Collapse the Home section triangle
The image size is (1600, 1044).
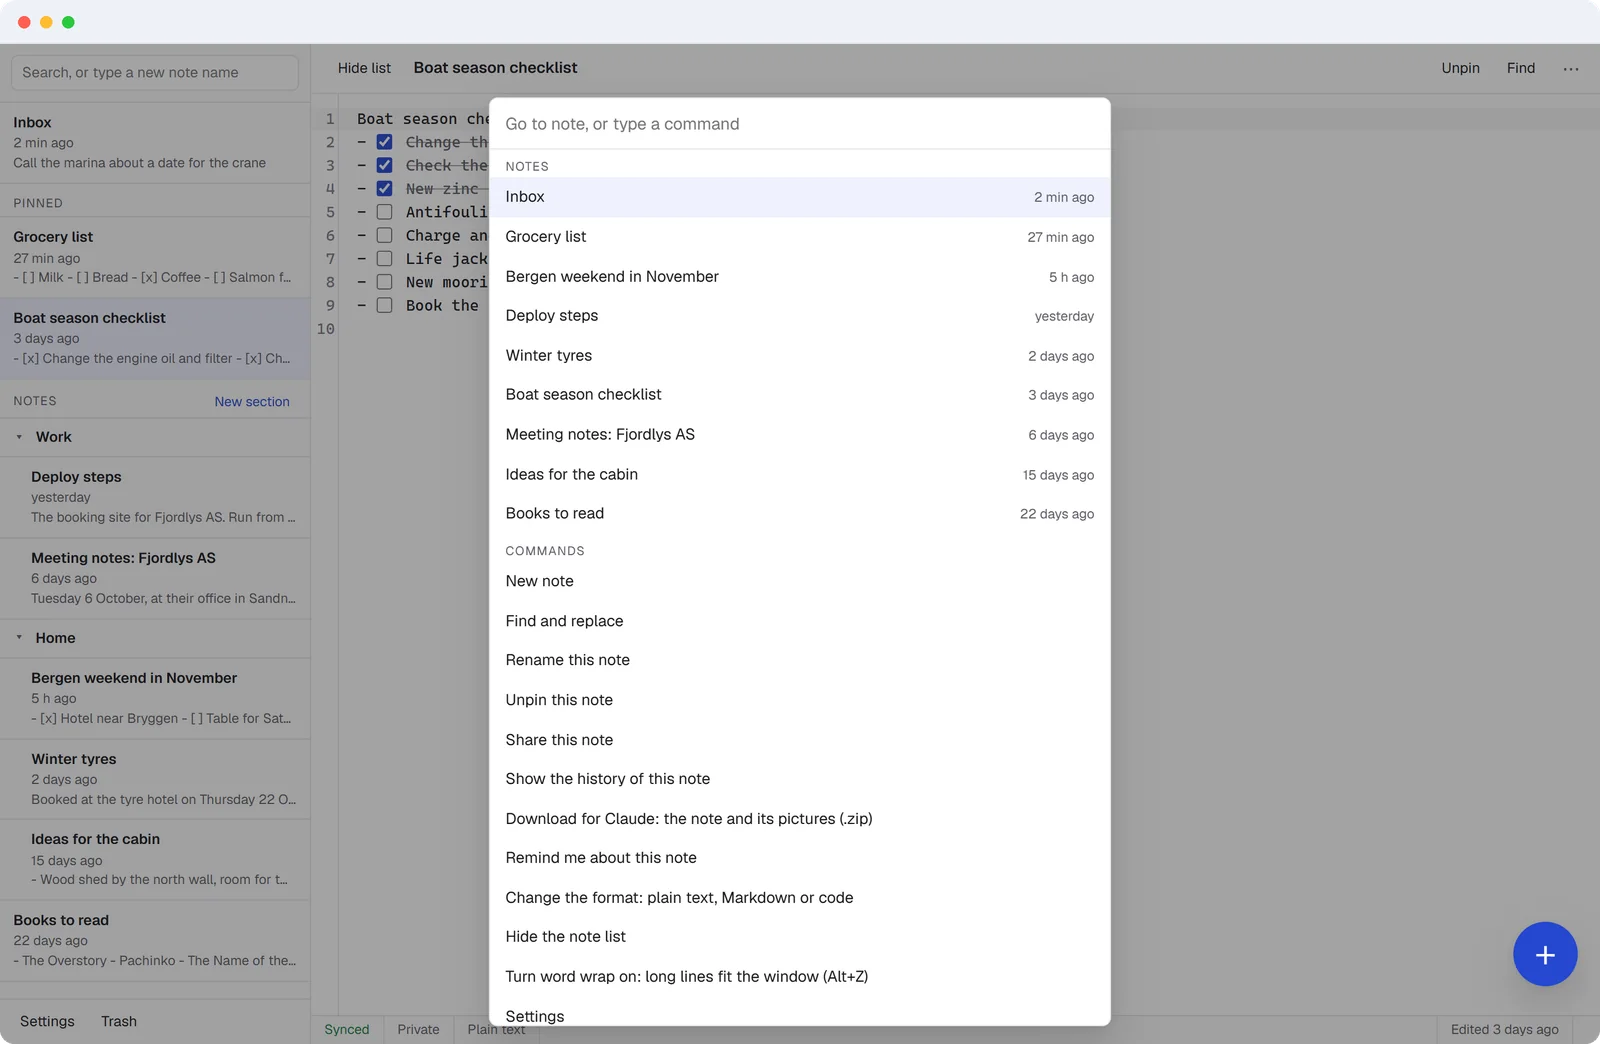[19, 637]
